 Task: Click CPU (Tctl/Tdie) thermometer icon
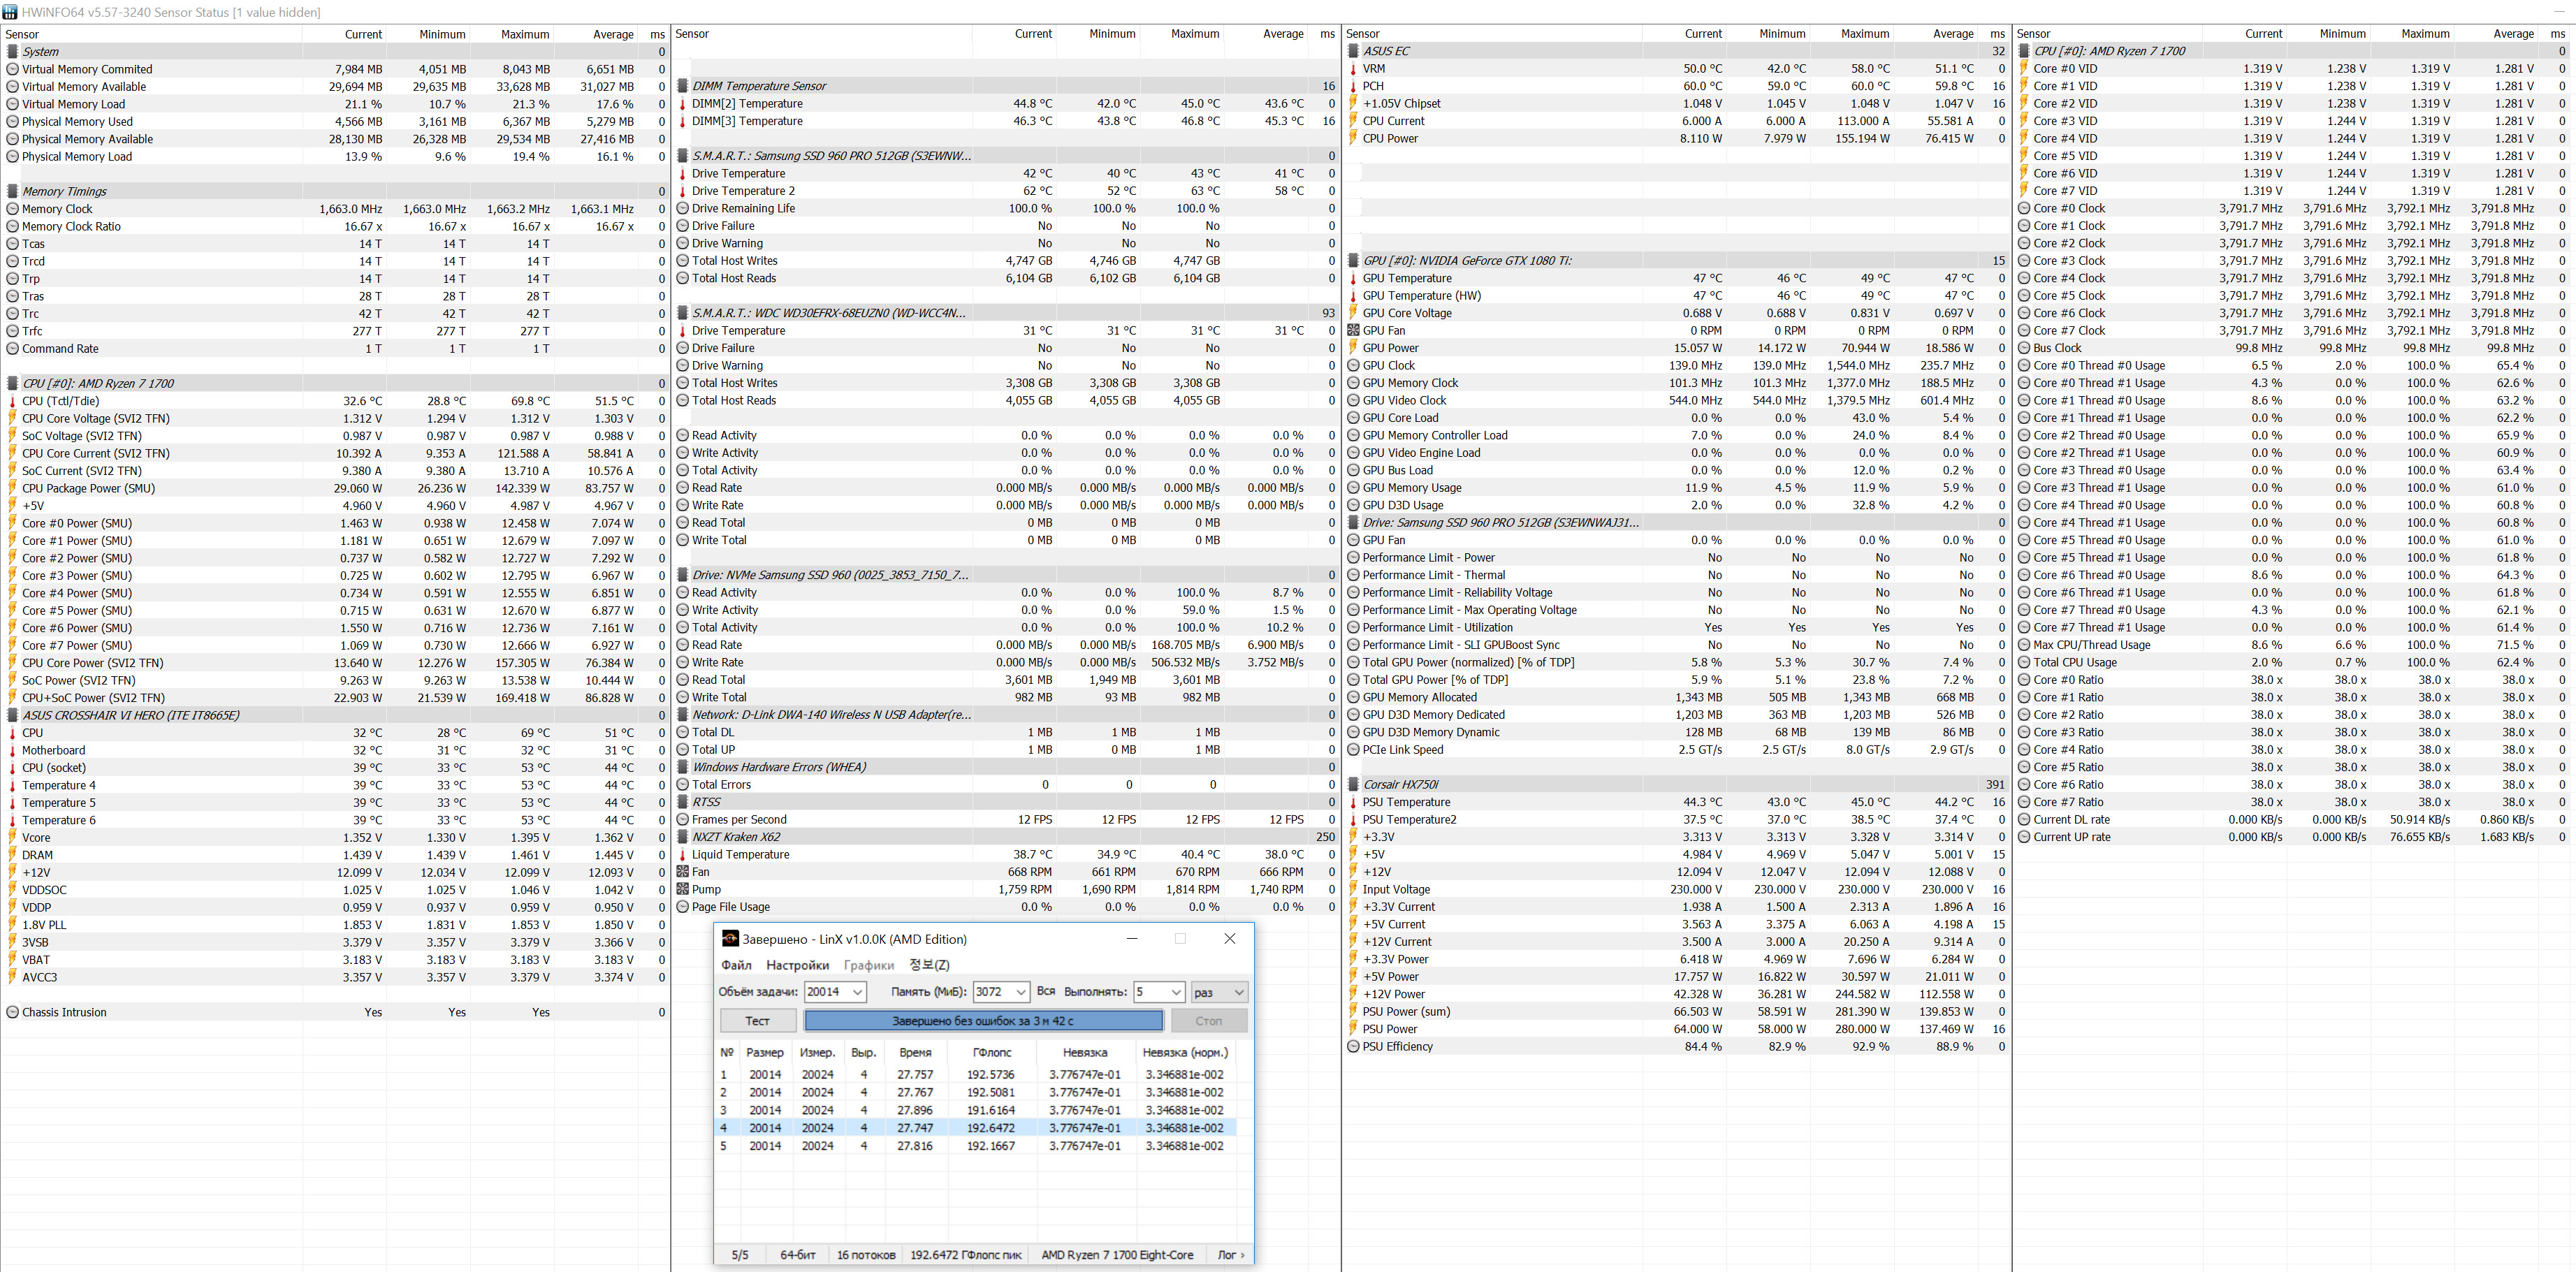click(x=13, y=401)
